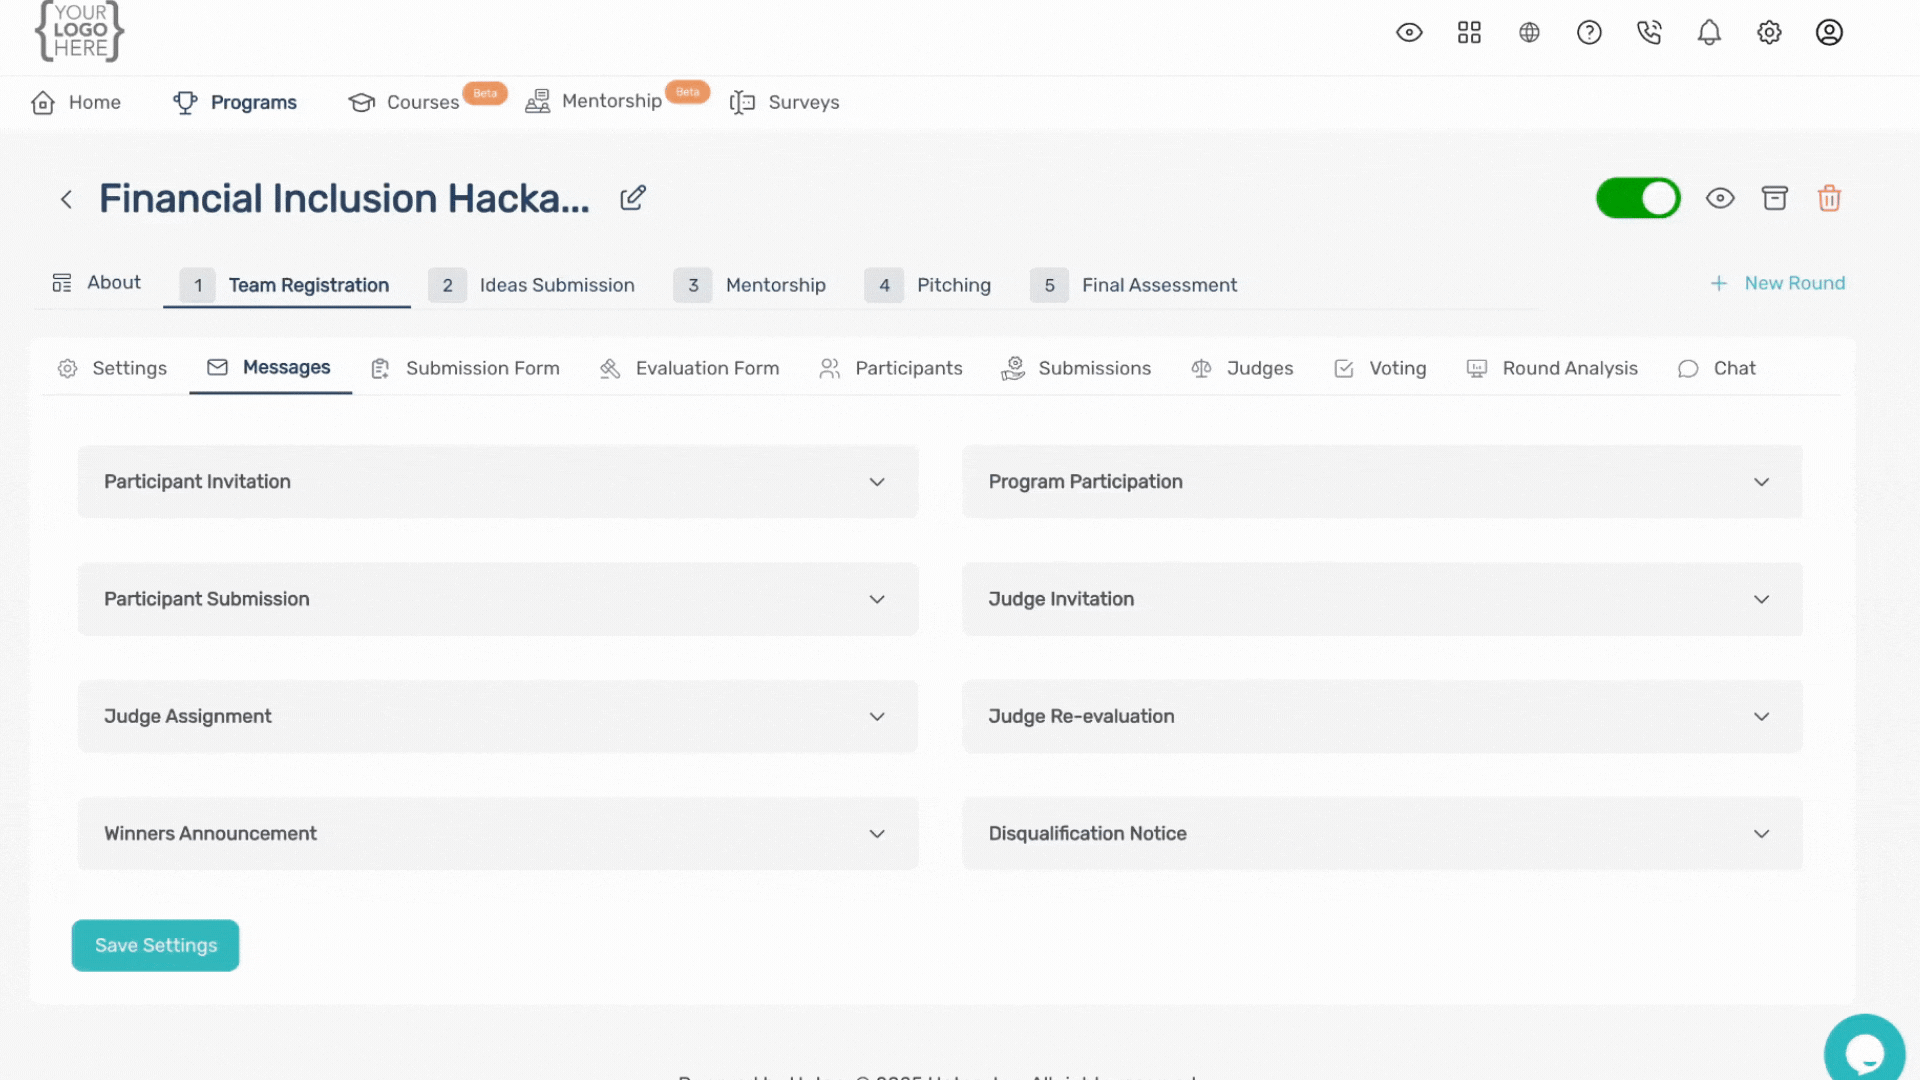Viewport: 1920px width, 1080px height.
Task: Open the notifications bell
Action: [x=1709, y=33]
